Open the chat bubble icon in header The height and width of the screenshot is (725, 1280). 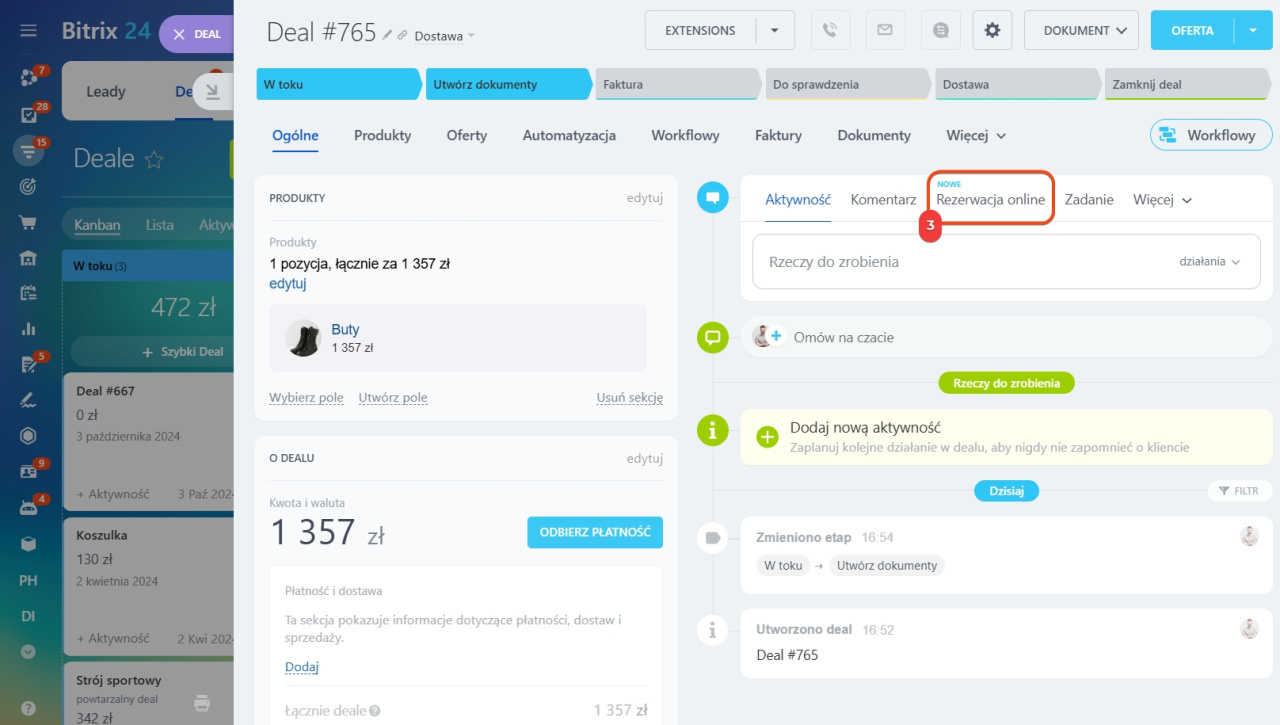coord(940,31)
